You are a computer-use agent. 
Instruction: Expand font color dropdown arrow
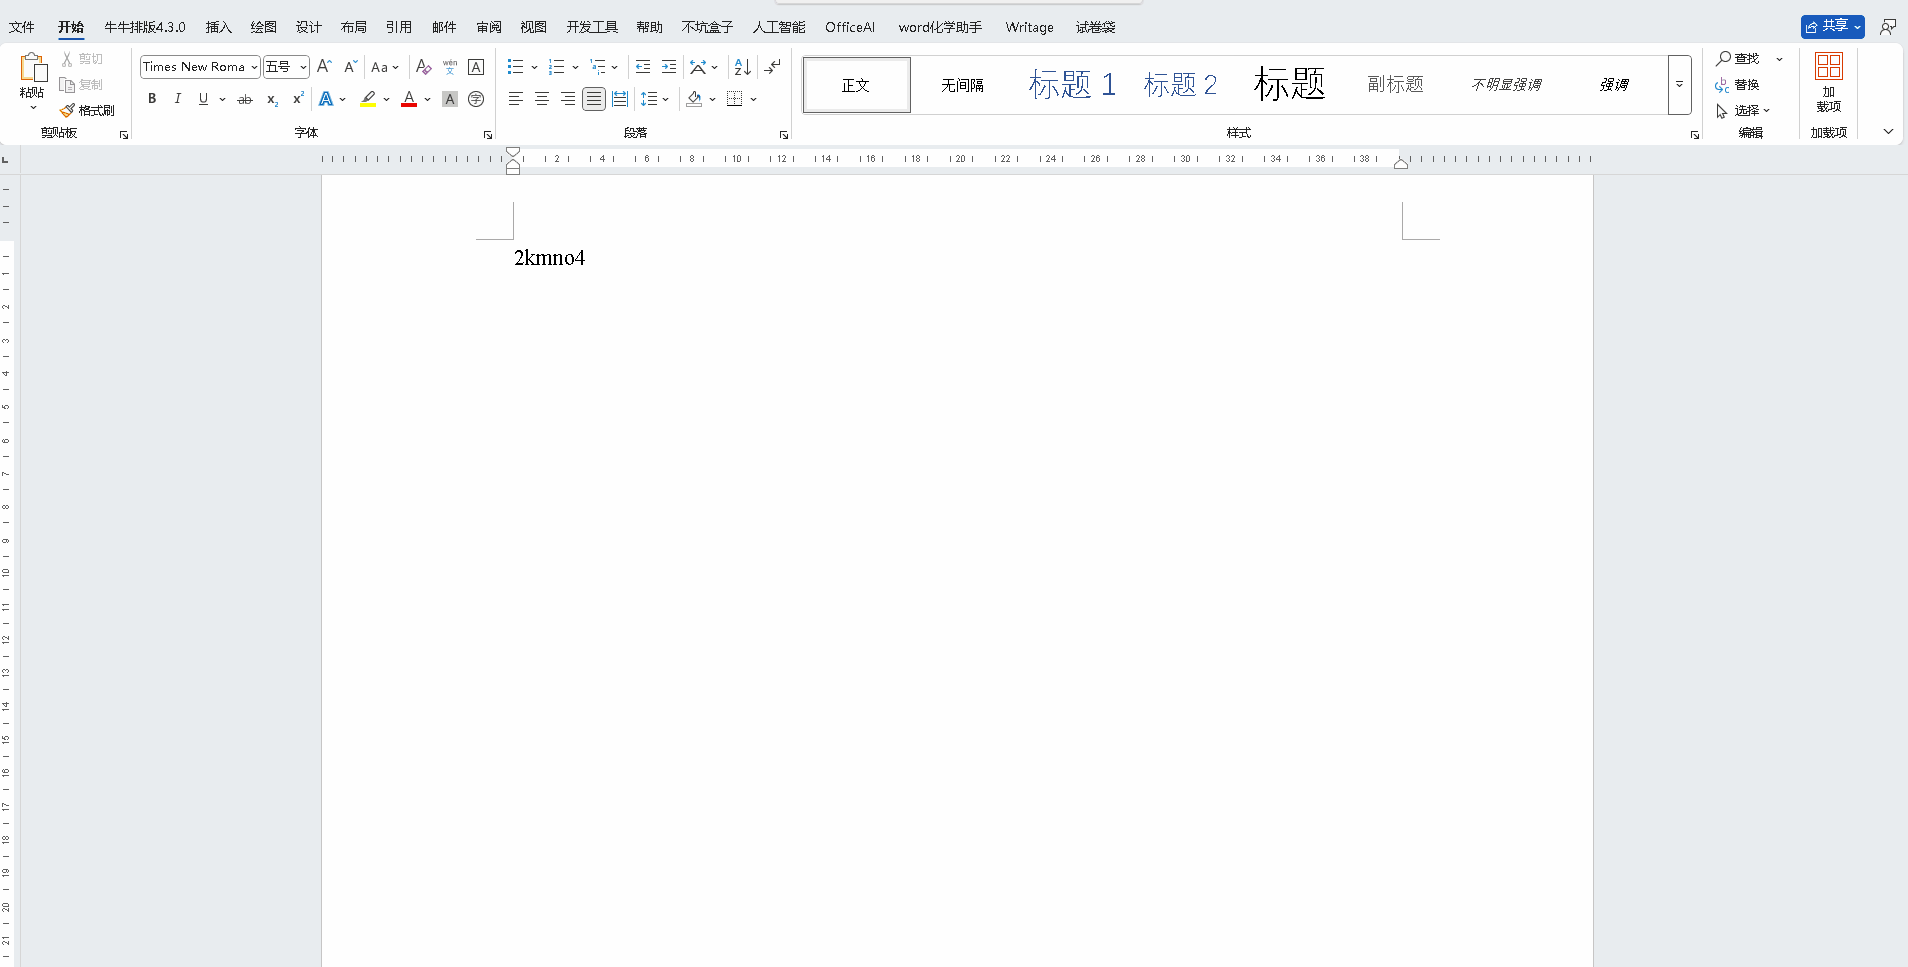point(427,99)
